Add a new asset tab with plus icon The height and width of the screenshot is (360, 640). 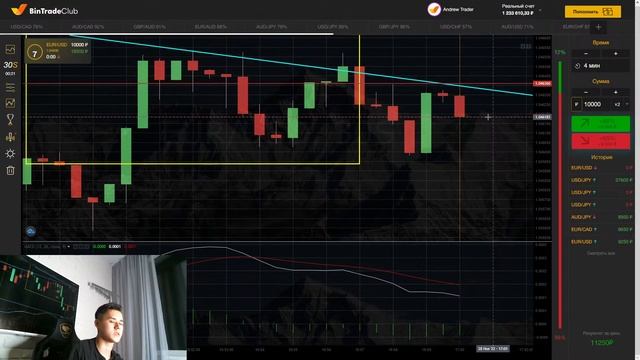(598, 27)
